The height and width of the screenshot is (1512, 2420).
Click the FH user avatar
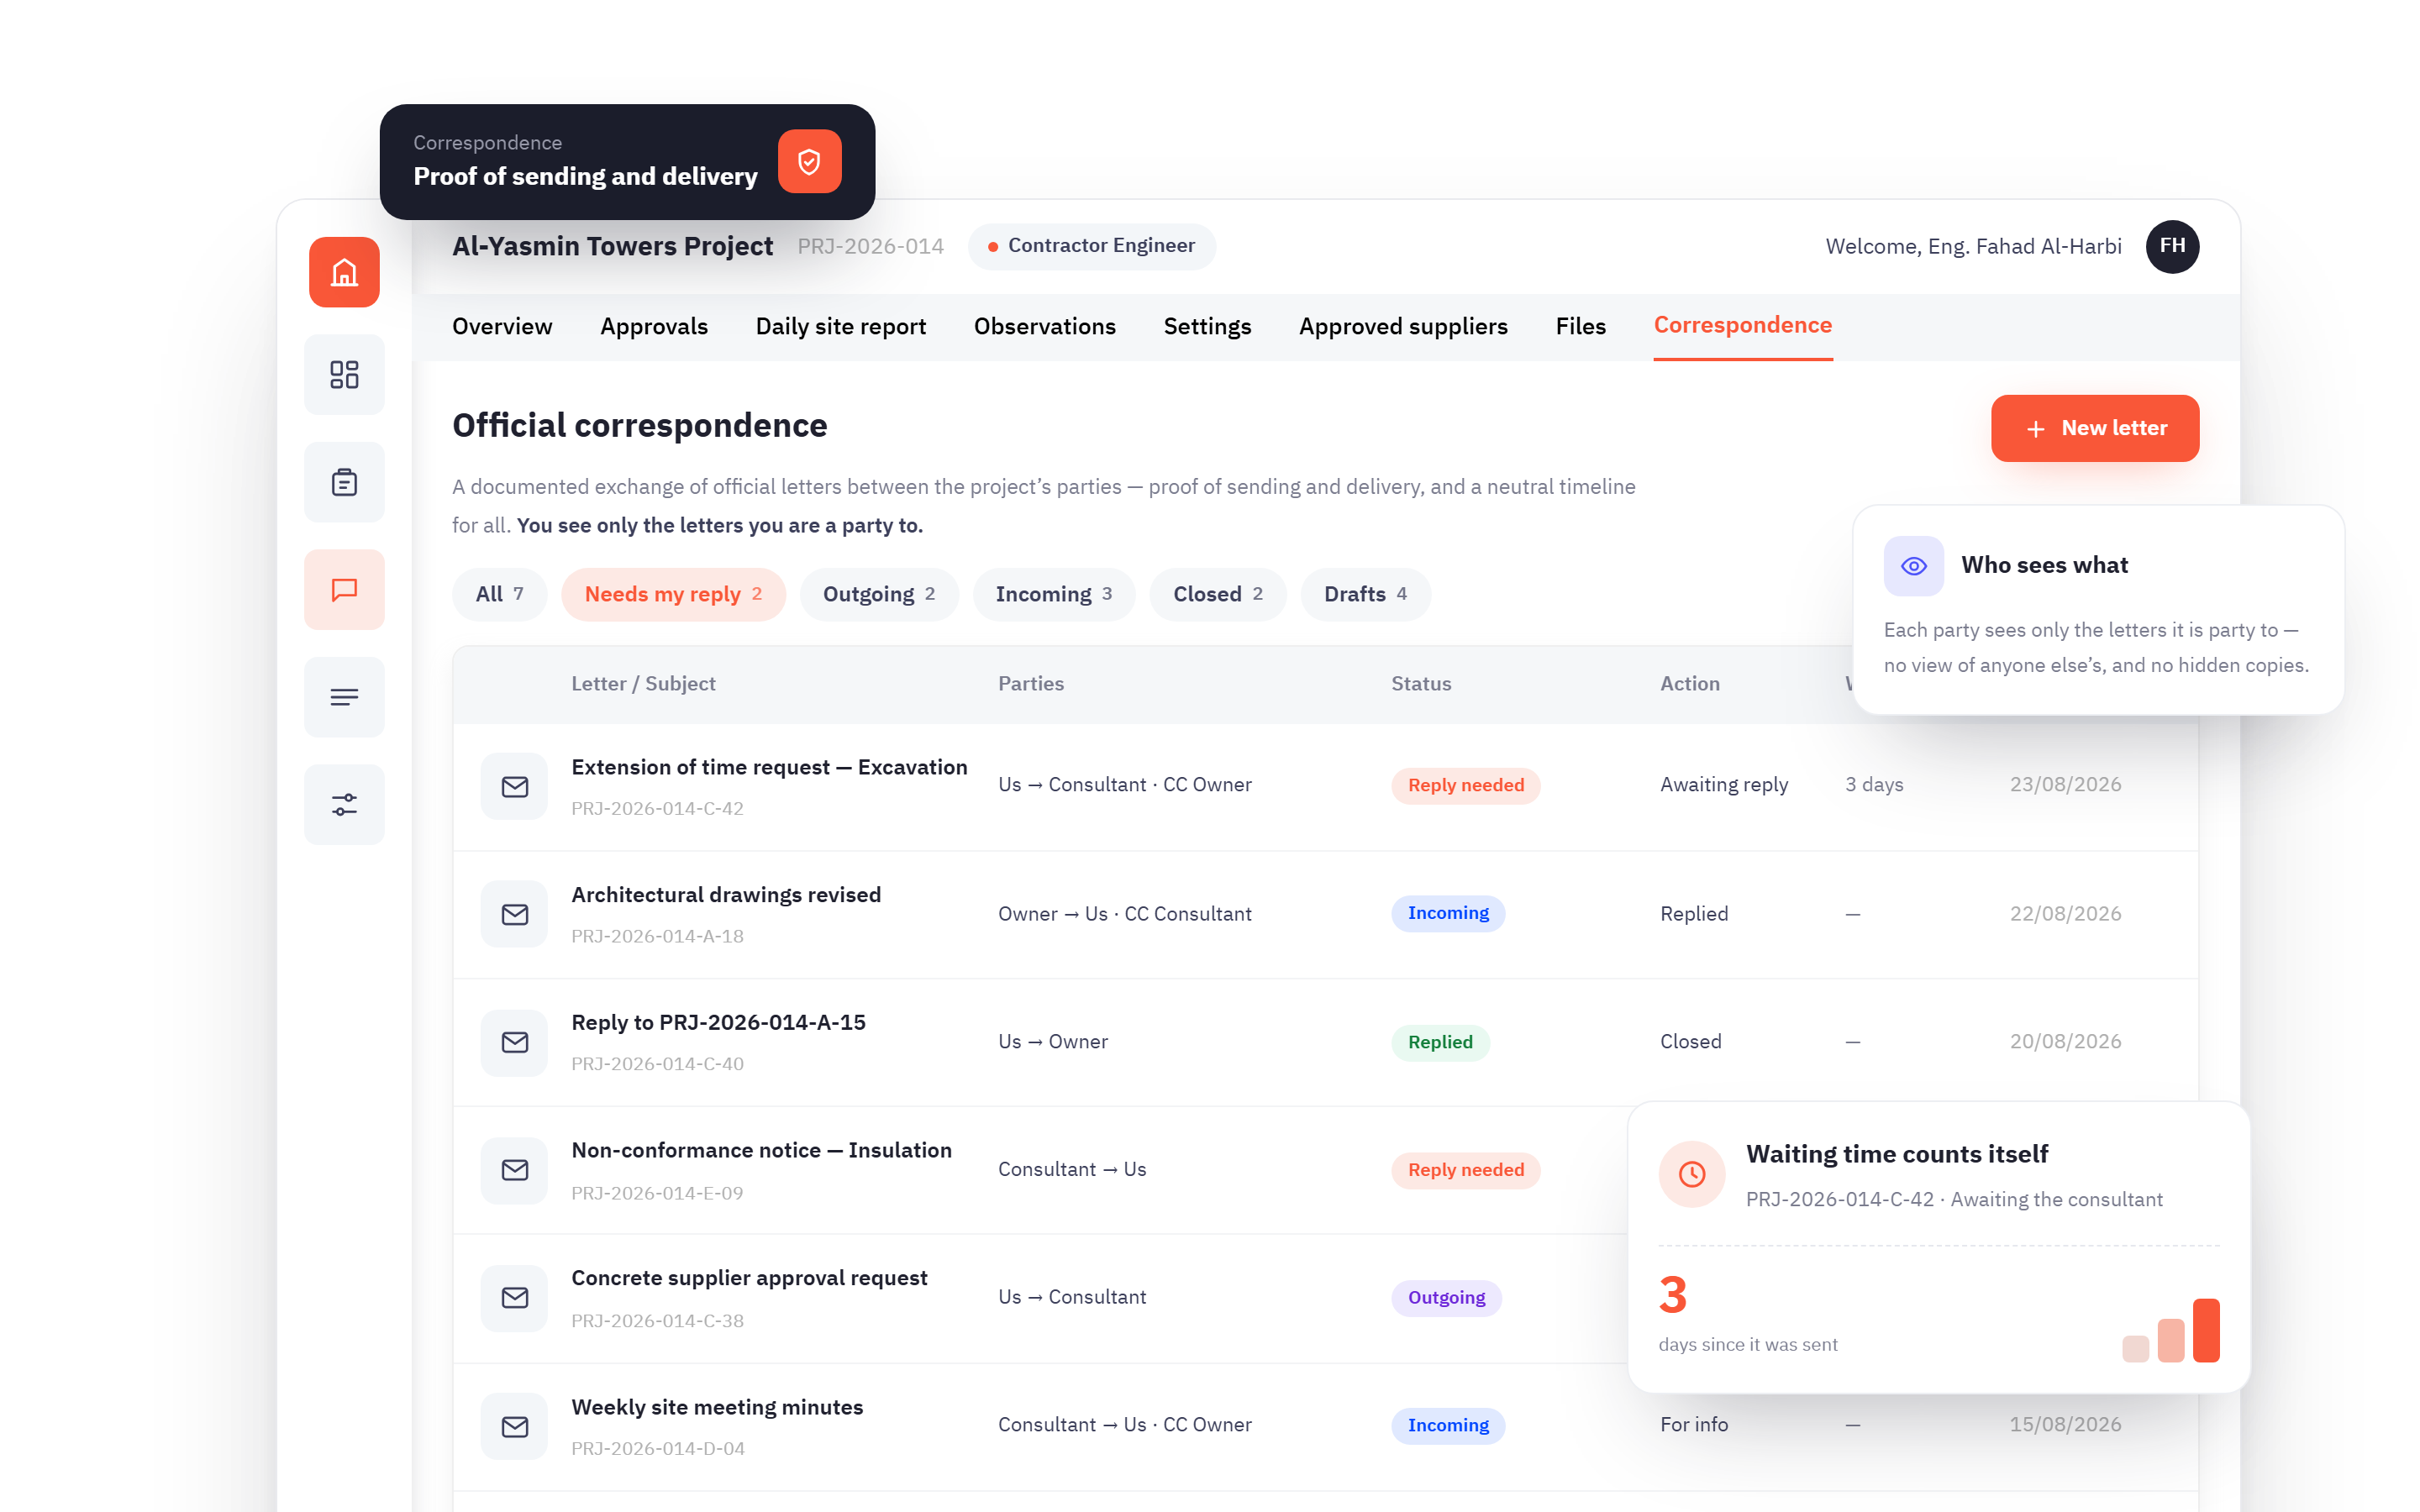point(2172,246)
